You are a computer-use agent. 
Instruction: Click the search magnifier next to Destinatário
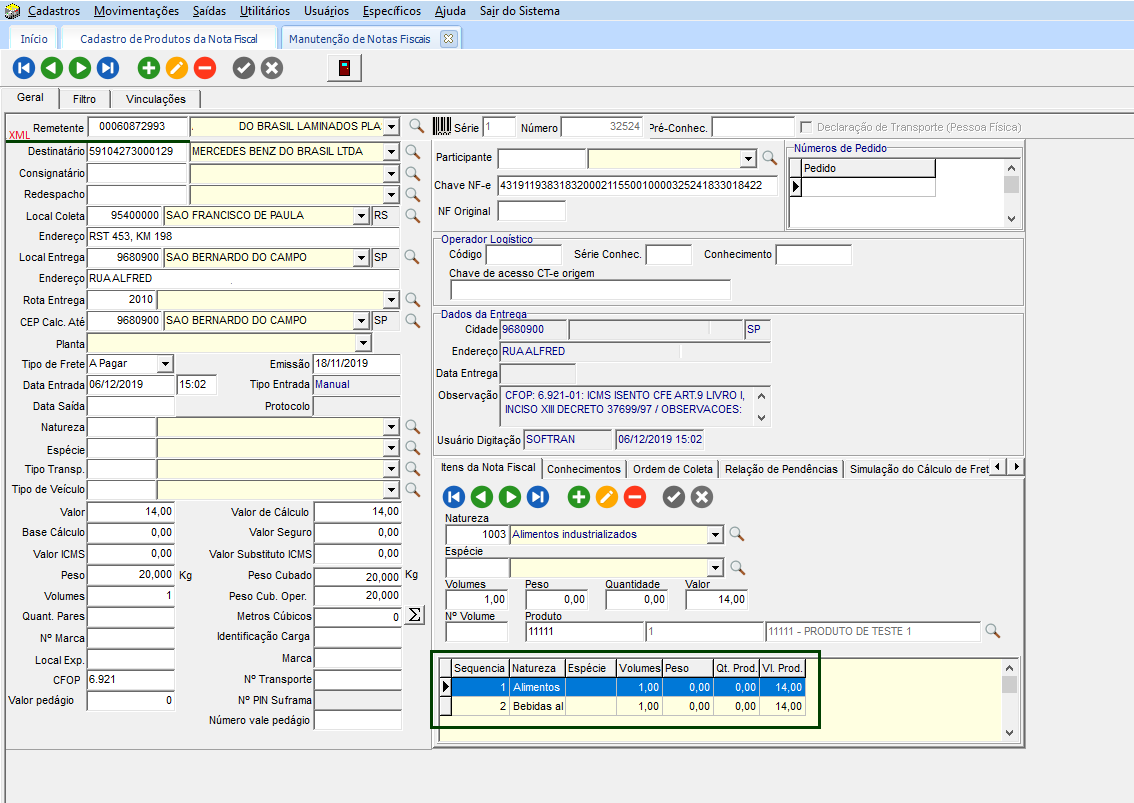tap(411, 152)
